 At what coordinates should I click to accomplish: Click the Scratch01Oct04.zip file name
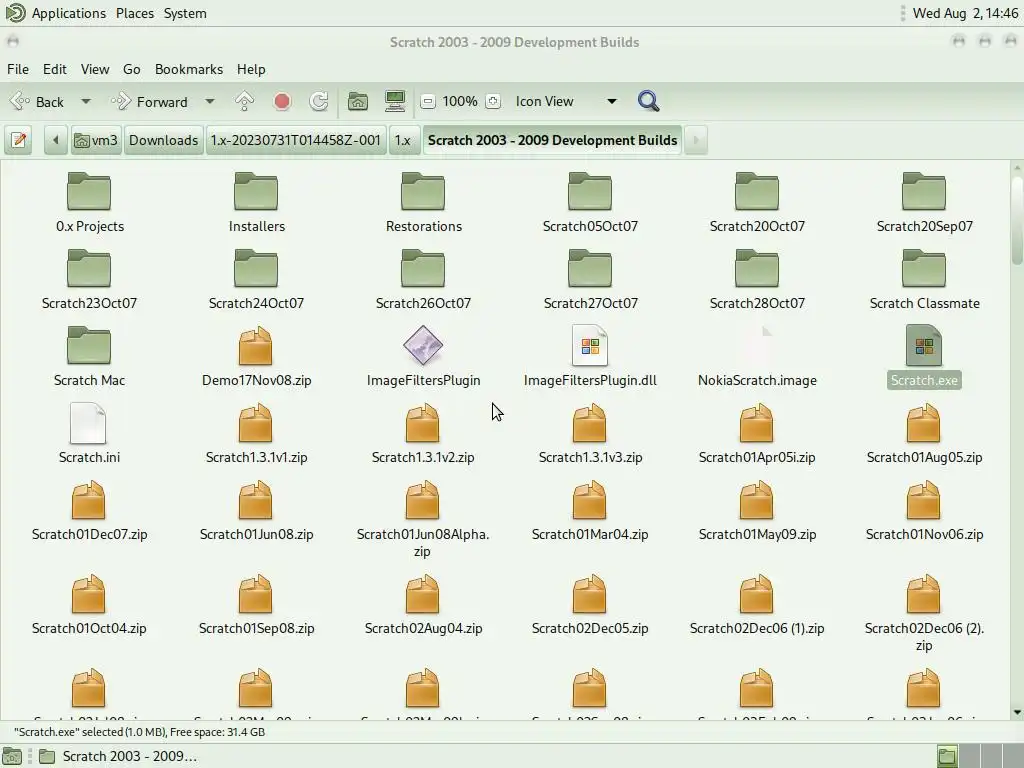[x=89, y=628]
